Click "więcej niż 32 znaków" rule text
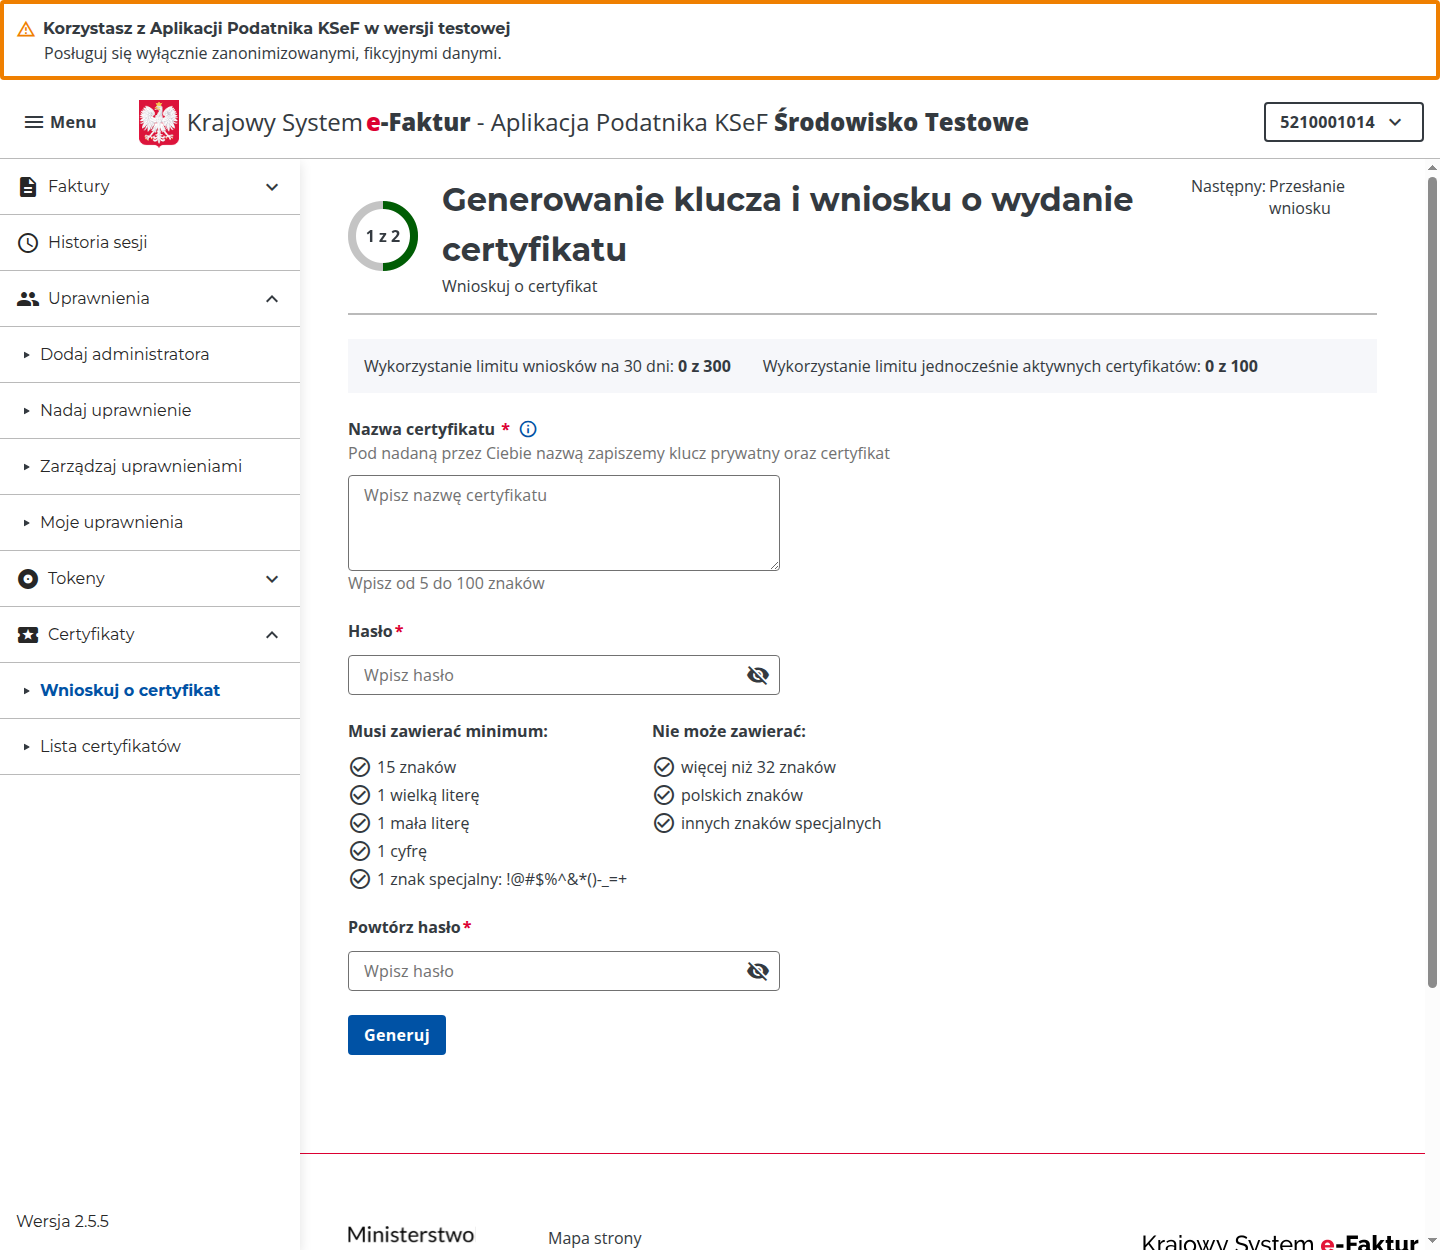This screenshot has width=1440, height=1250. [758, 767]
